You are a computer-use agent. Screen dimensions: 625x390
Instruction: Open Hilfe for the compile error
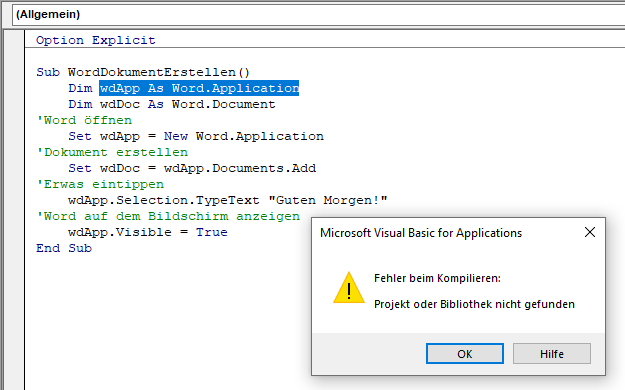click(x=552, y=354)
